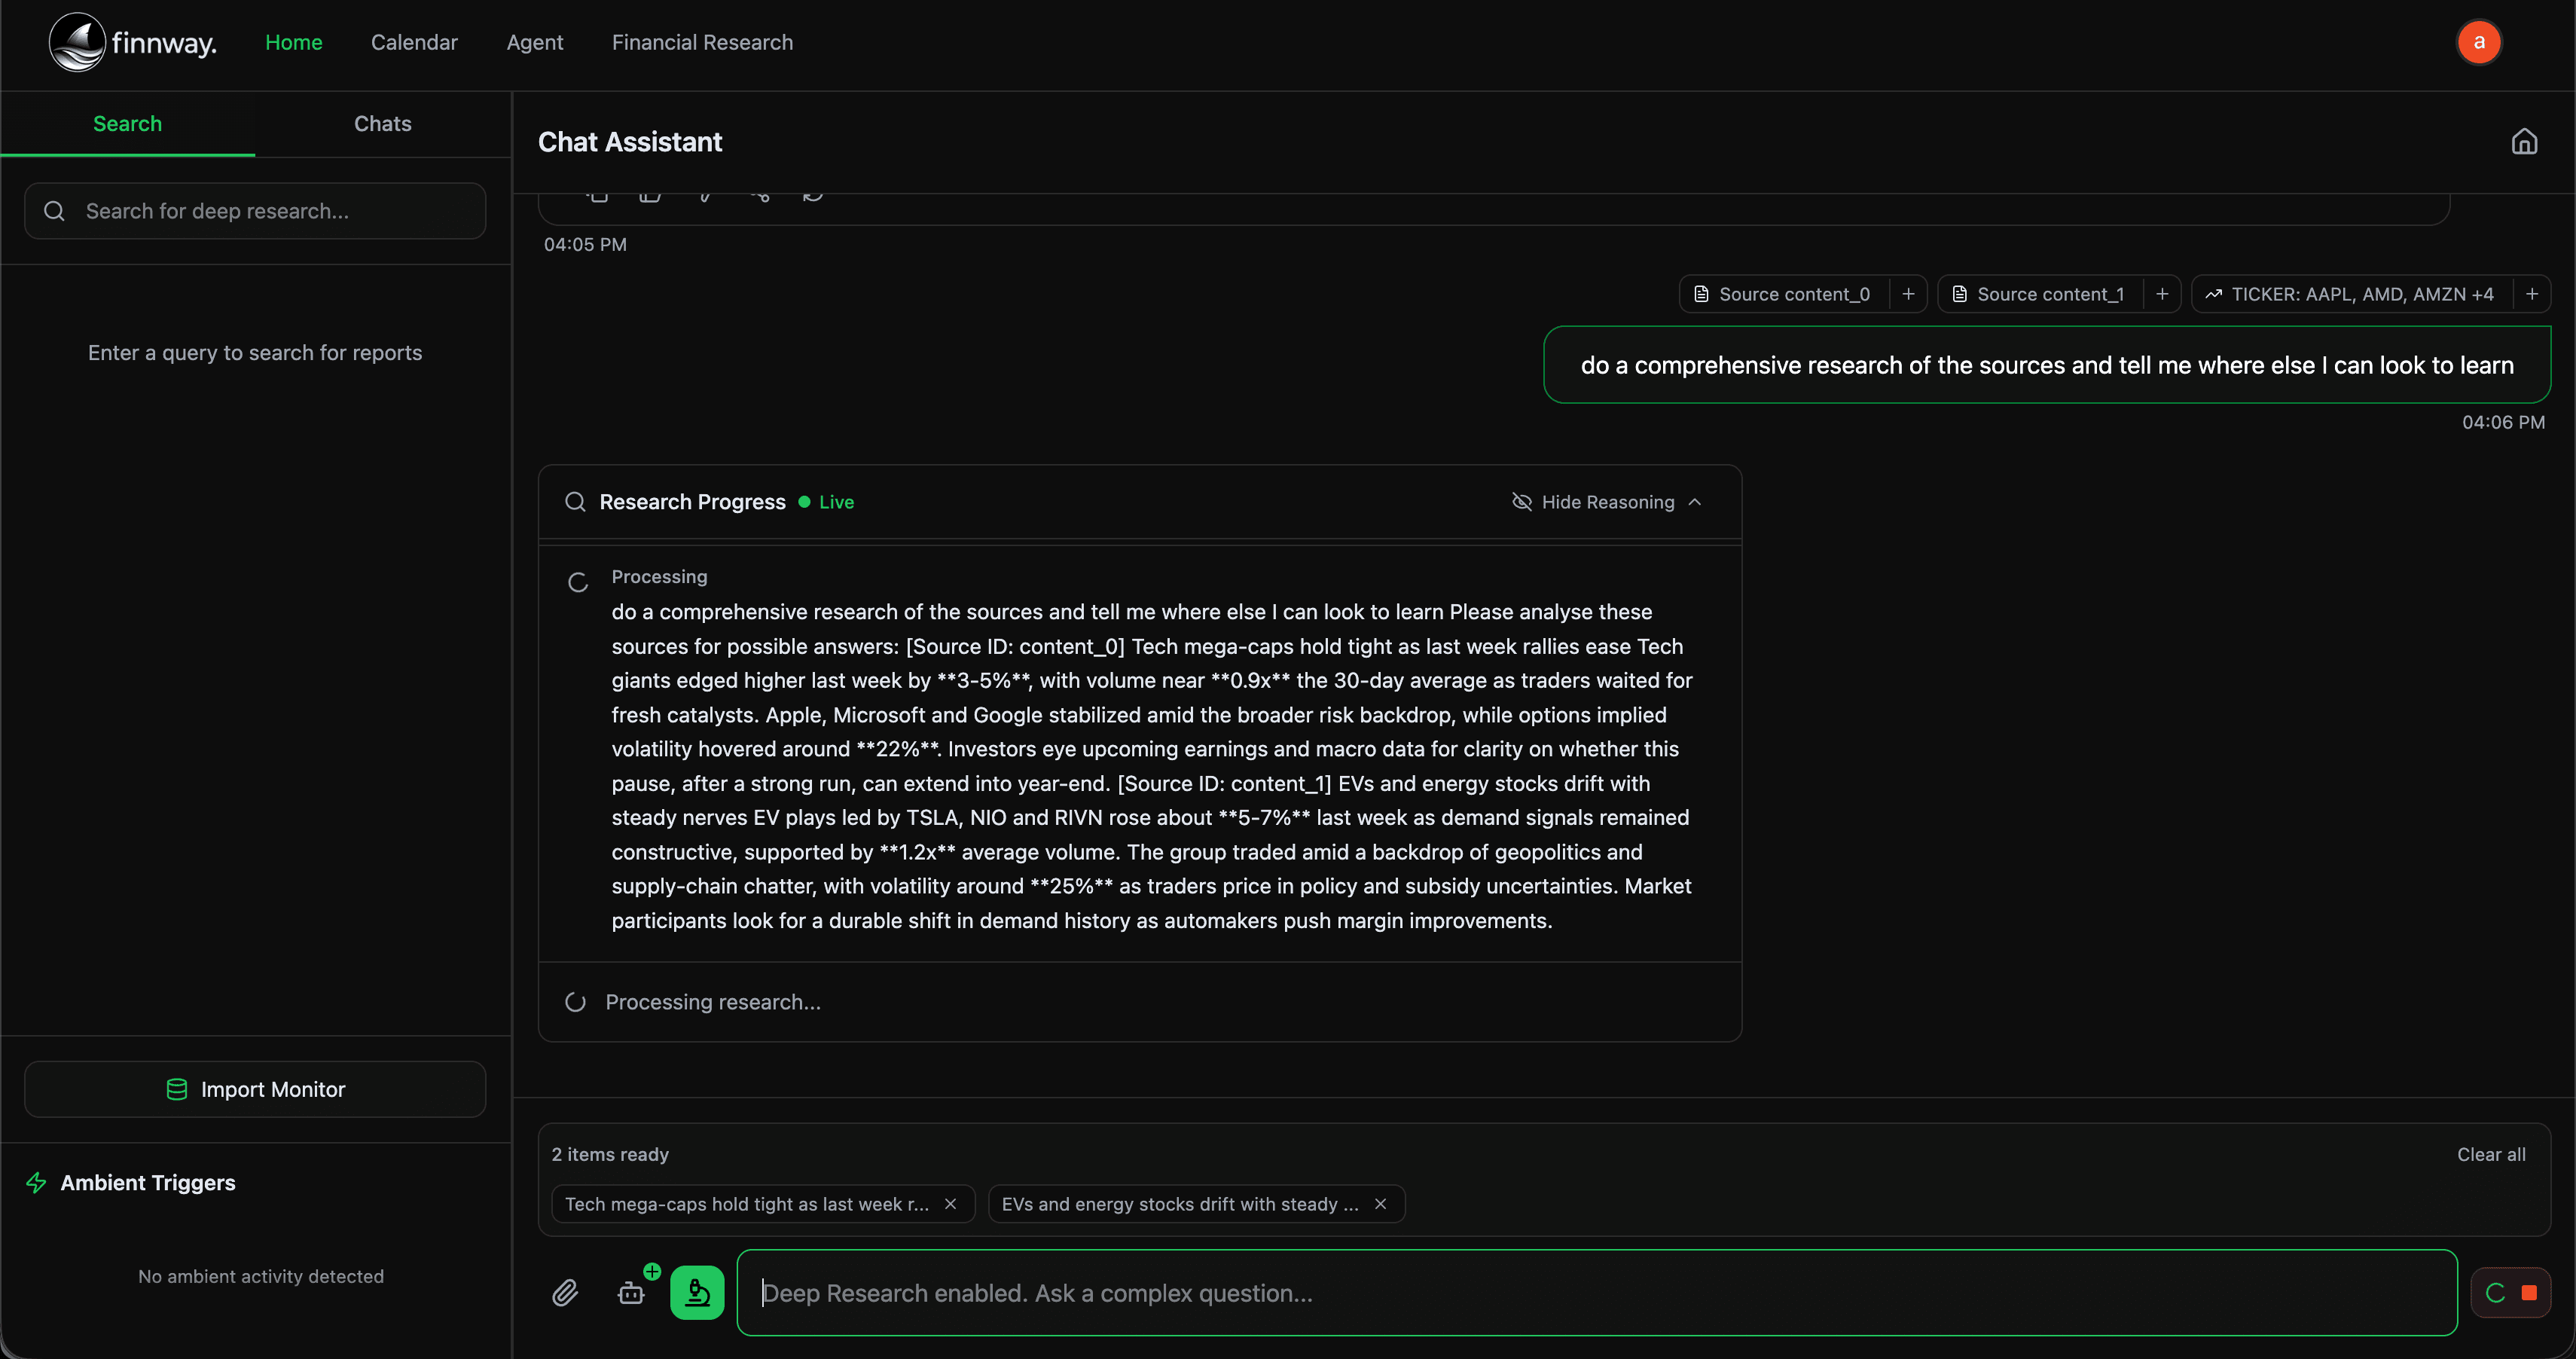Collapse reasoning using the chevron arrow

point(1695,502)
